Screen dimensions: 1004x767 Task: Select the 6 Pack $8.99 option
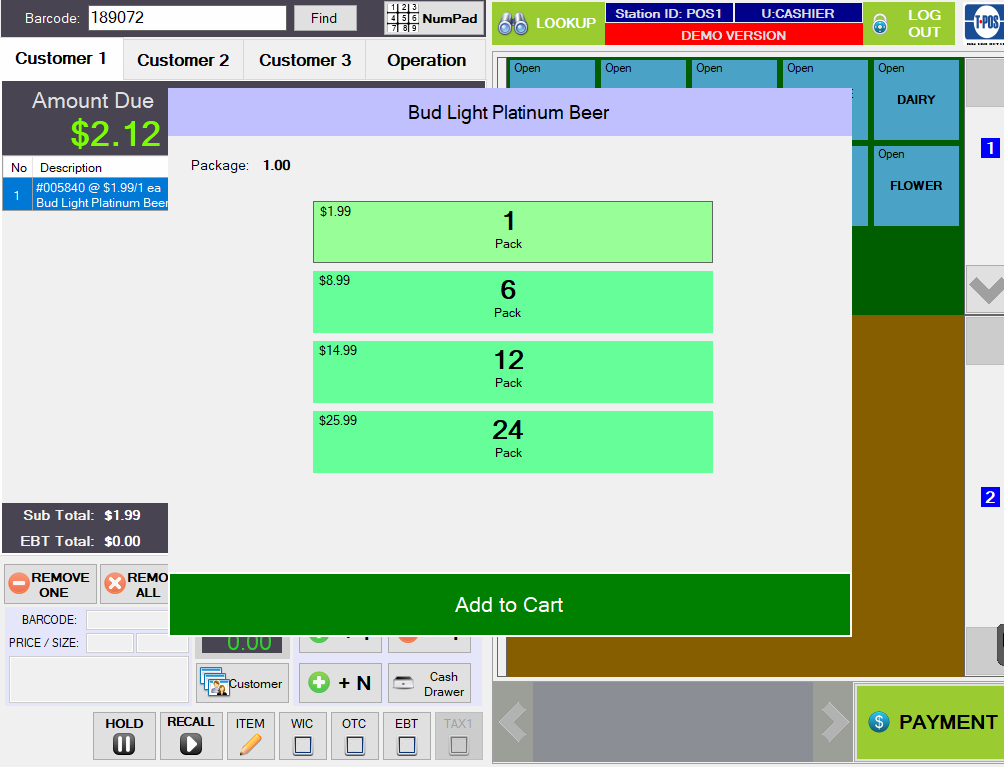(512, 302)
